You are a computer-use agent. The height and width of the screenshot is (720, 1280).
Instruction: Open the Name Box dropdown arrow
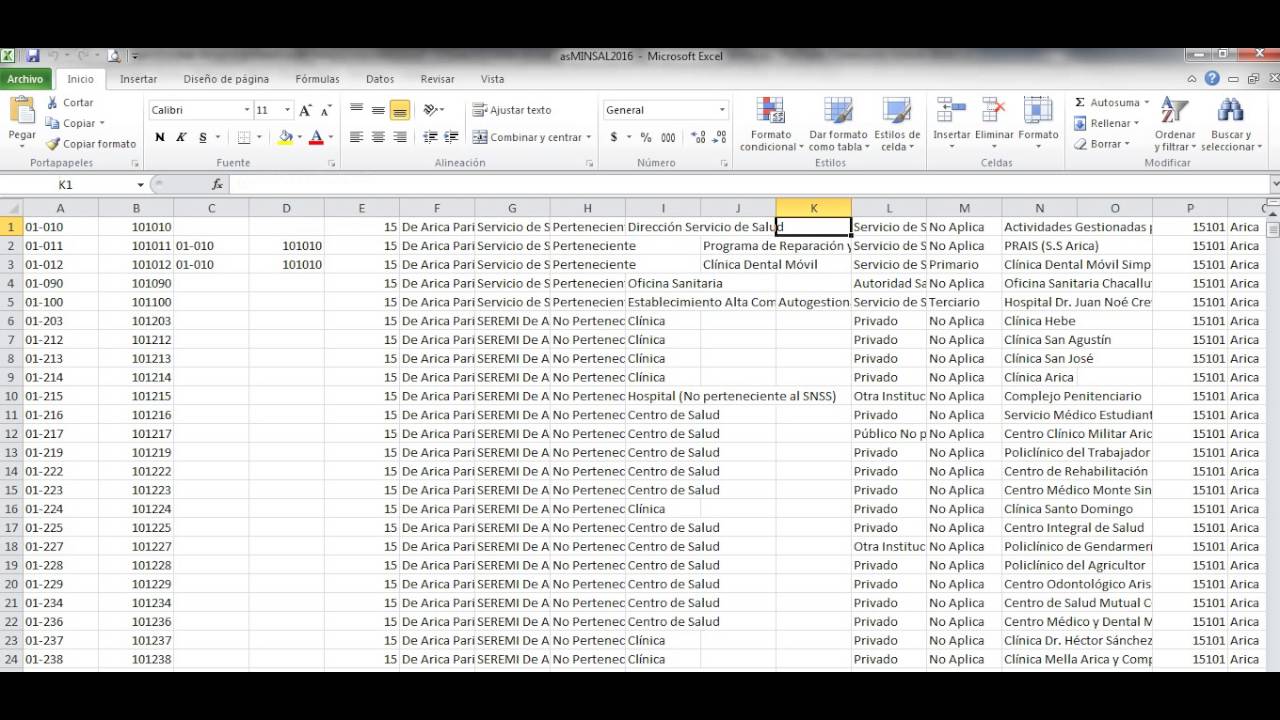click(140, 185)
